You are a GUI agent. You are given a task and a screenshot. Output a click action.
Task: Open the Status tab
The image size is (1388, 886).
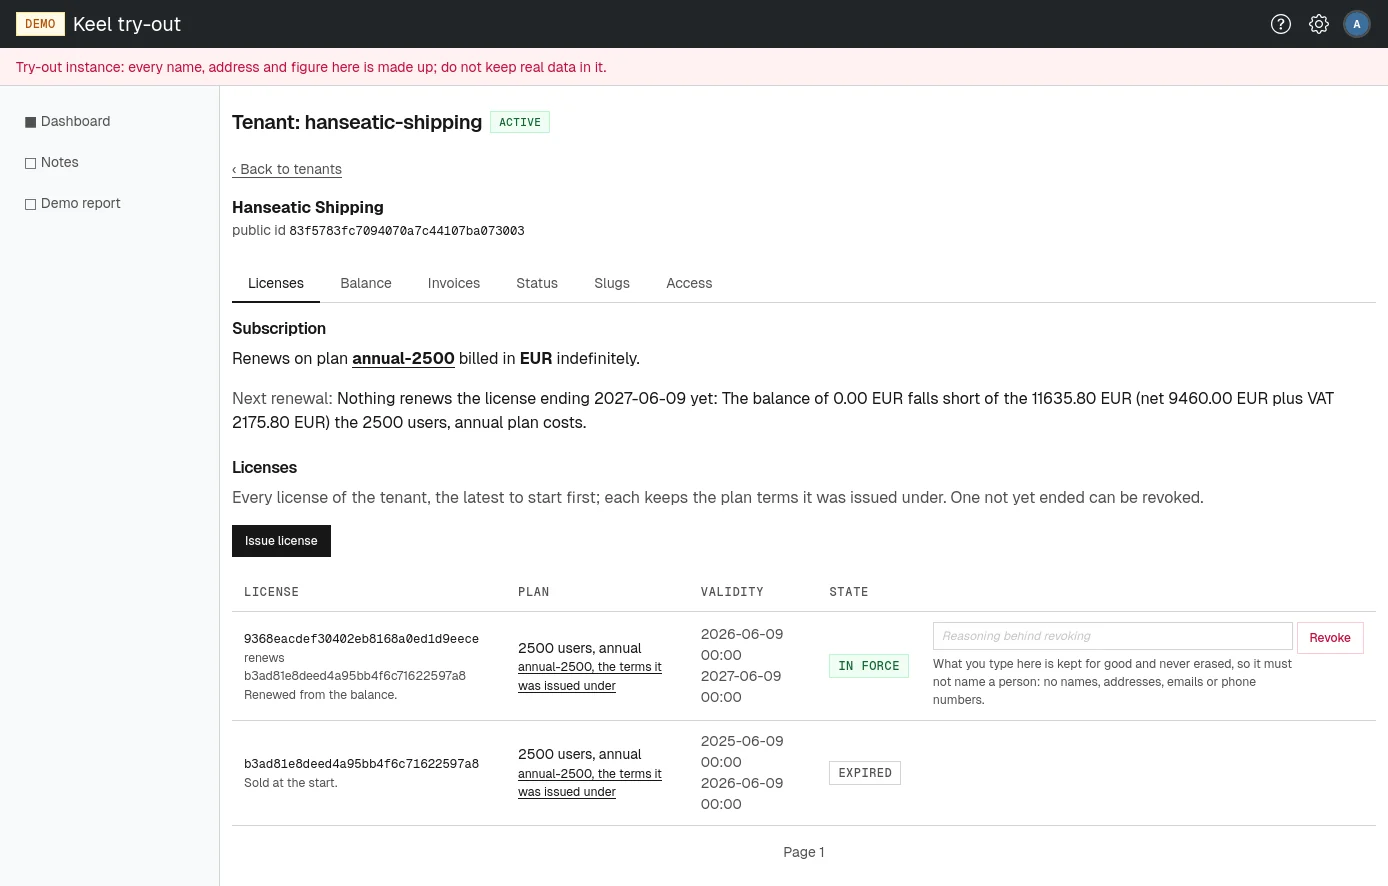coord(537,283)
